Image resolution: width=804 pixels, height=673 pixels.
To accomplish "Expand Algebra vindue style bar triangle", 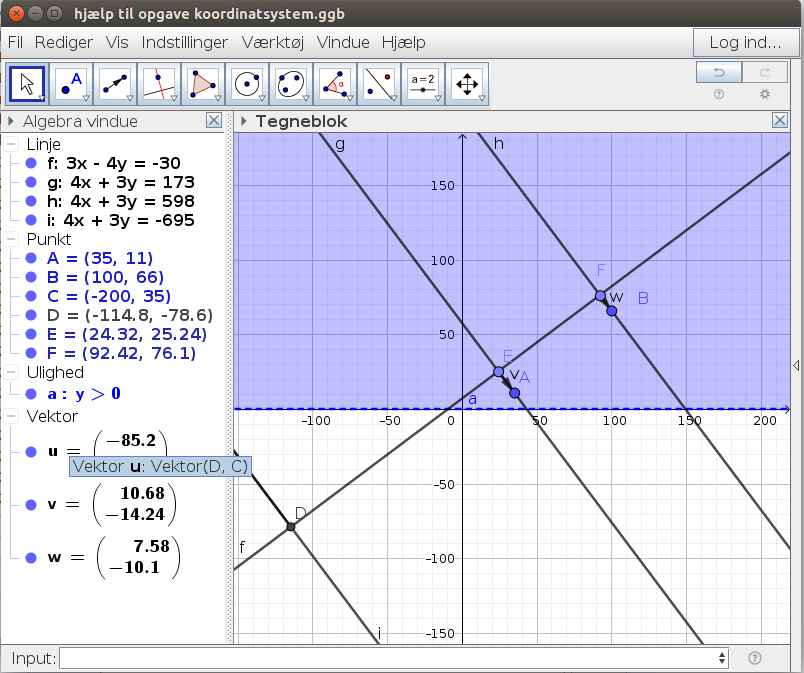I will coord(10,121).
